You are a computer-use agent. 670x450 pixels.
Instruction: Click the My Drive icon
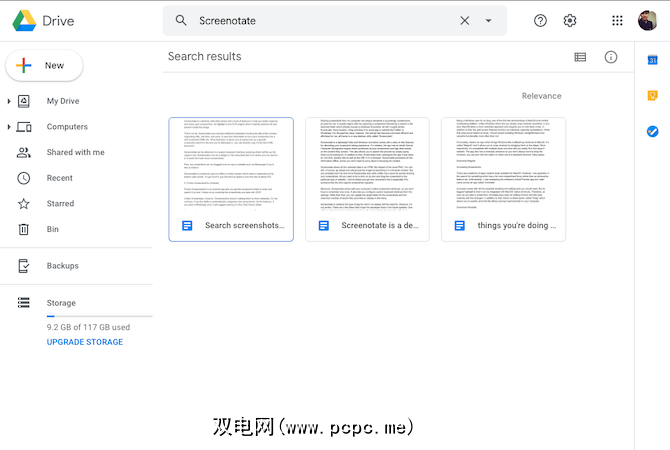click(x=24, y=101)
